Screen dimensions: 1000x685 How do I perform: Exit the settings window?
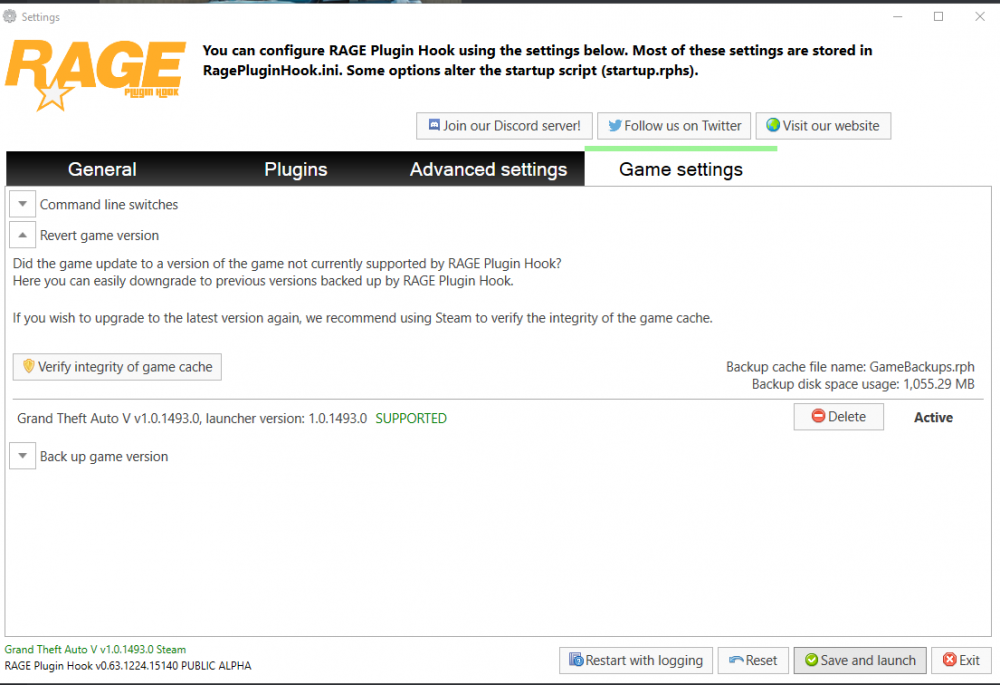[x=961, y=660]
